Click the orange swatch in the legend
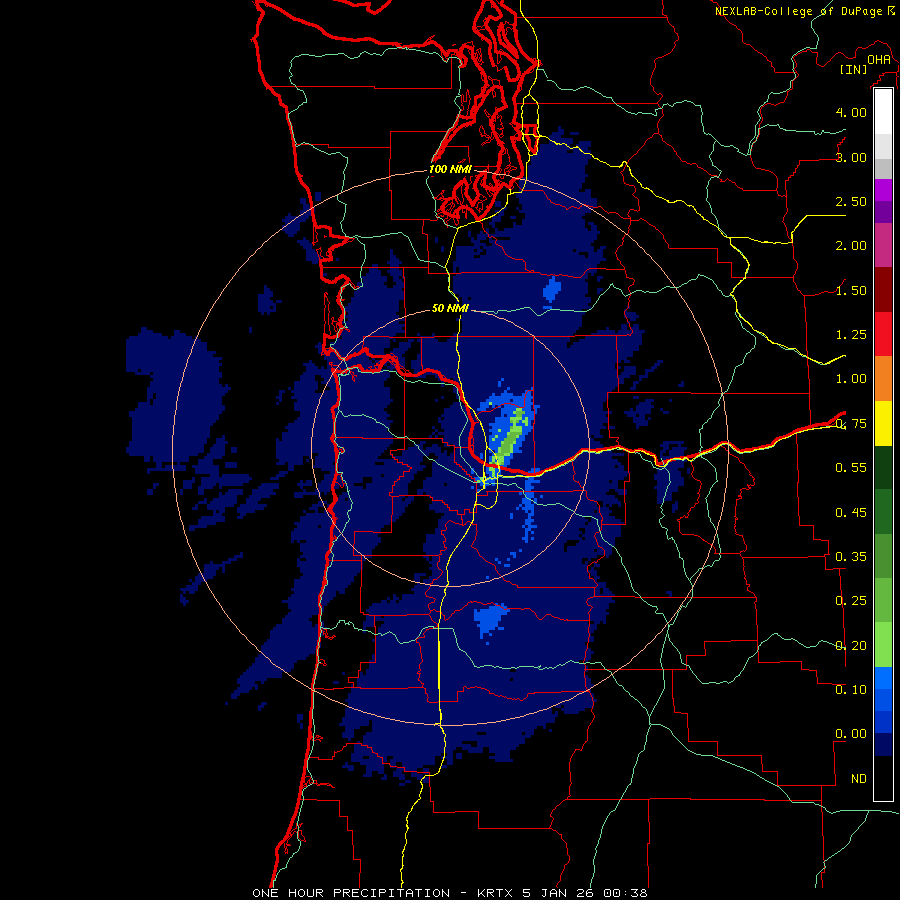The width and height of the screenshot is (900, 900). click(883, 378)
